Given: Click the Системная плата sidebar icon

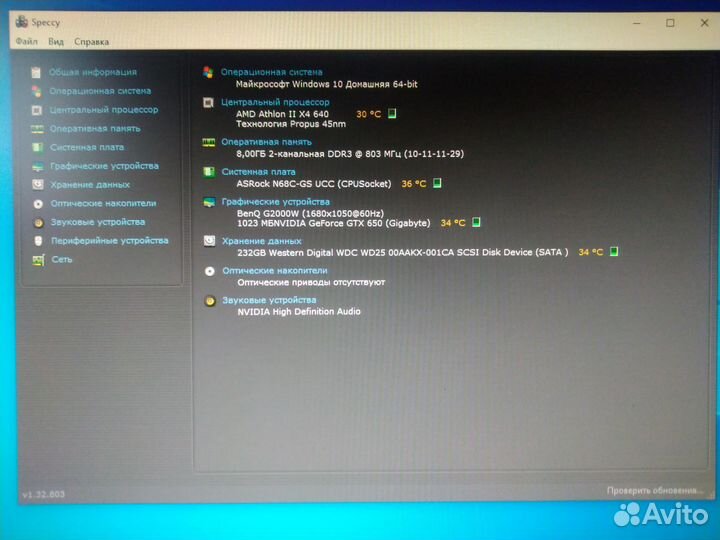Looking at the screenshot, I should coord(38,147).
